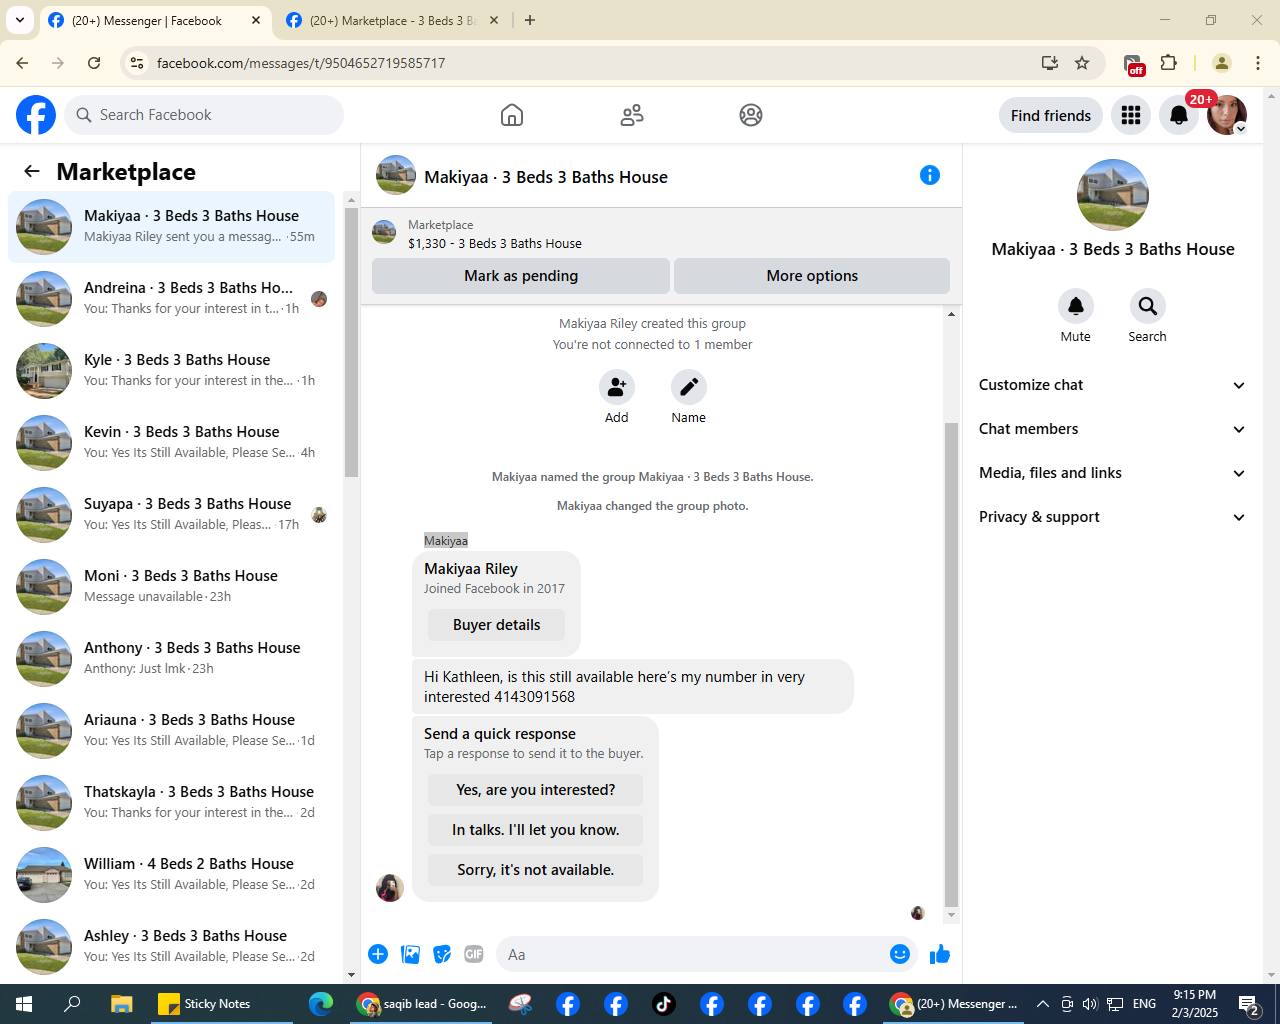1280x1024 pixels.
Task: Click Mark as pending button
Action: pyautogui.click(x=521, y=276)
